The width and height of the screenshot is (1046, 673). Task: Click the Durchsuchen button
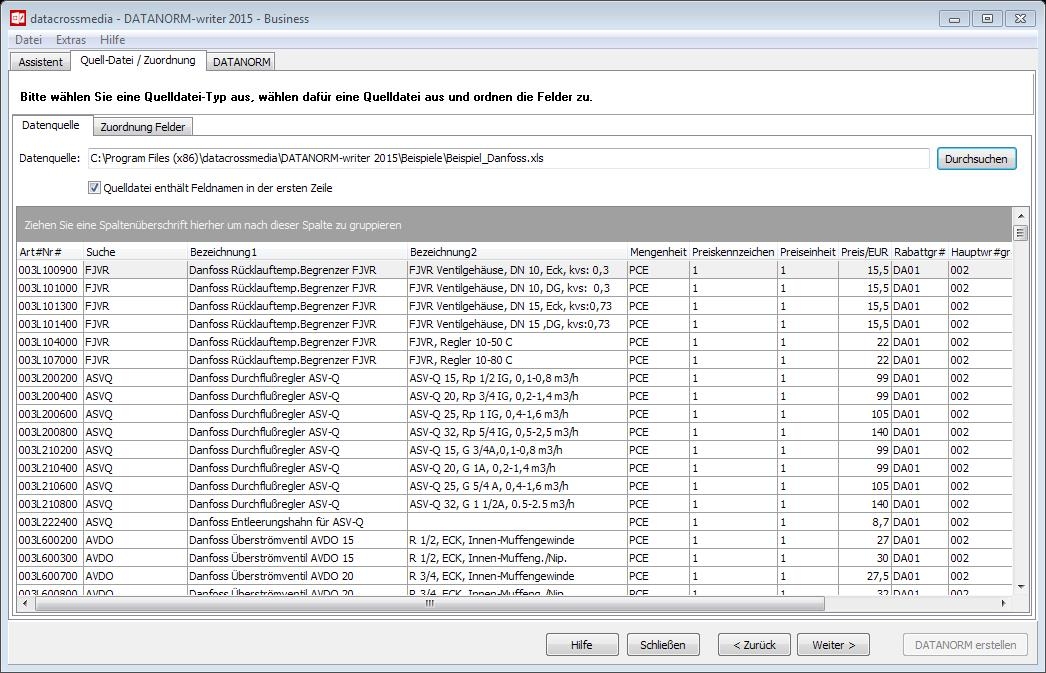point(976,159)
